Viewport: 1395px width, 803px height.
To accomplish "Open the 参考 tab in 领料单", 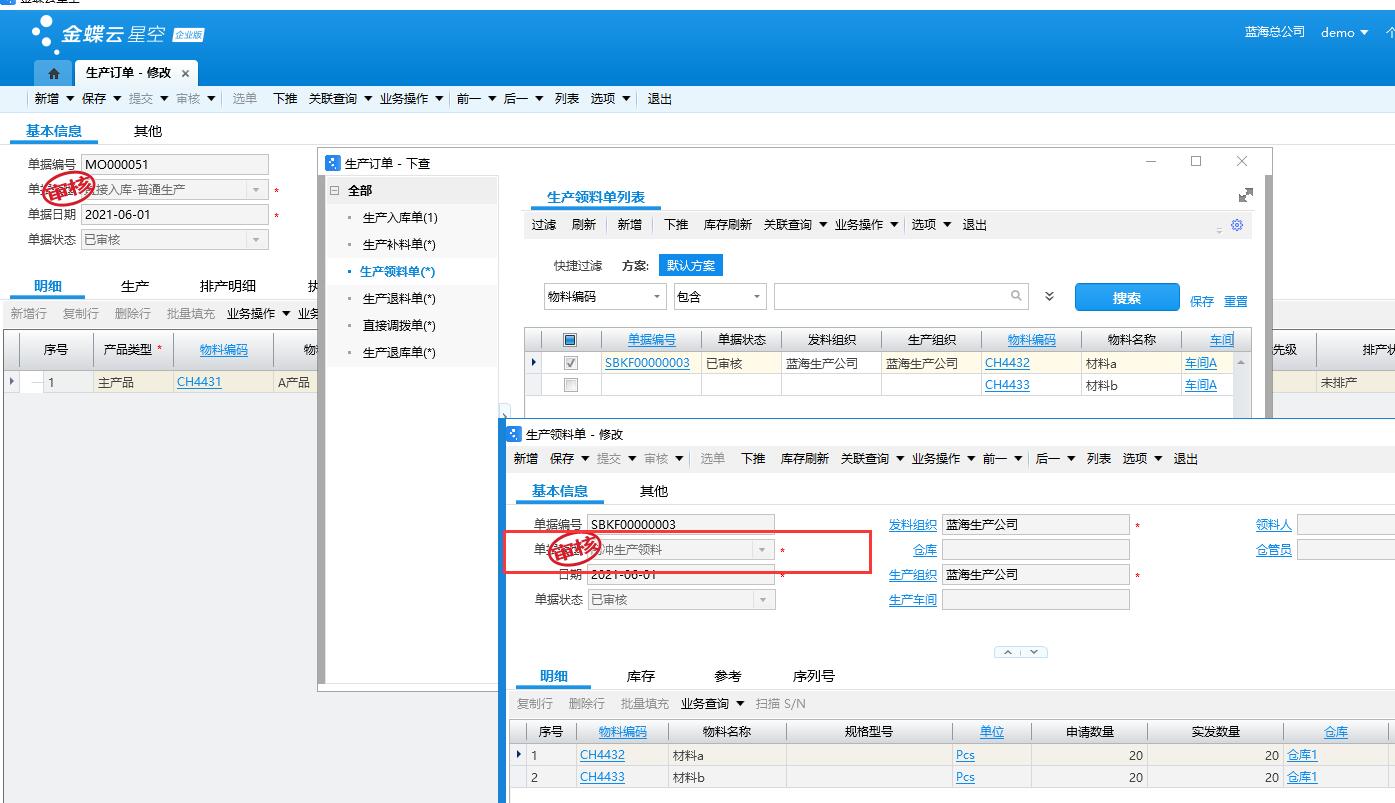I will pyautogui.click(x=728, y=676).
